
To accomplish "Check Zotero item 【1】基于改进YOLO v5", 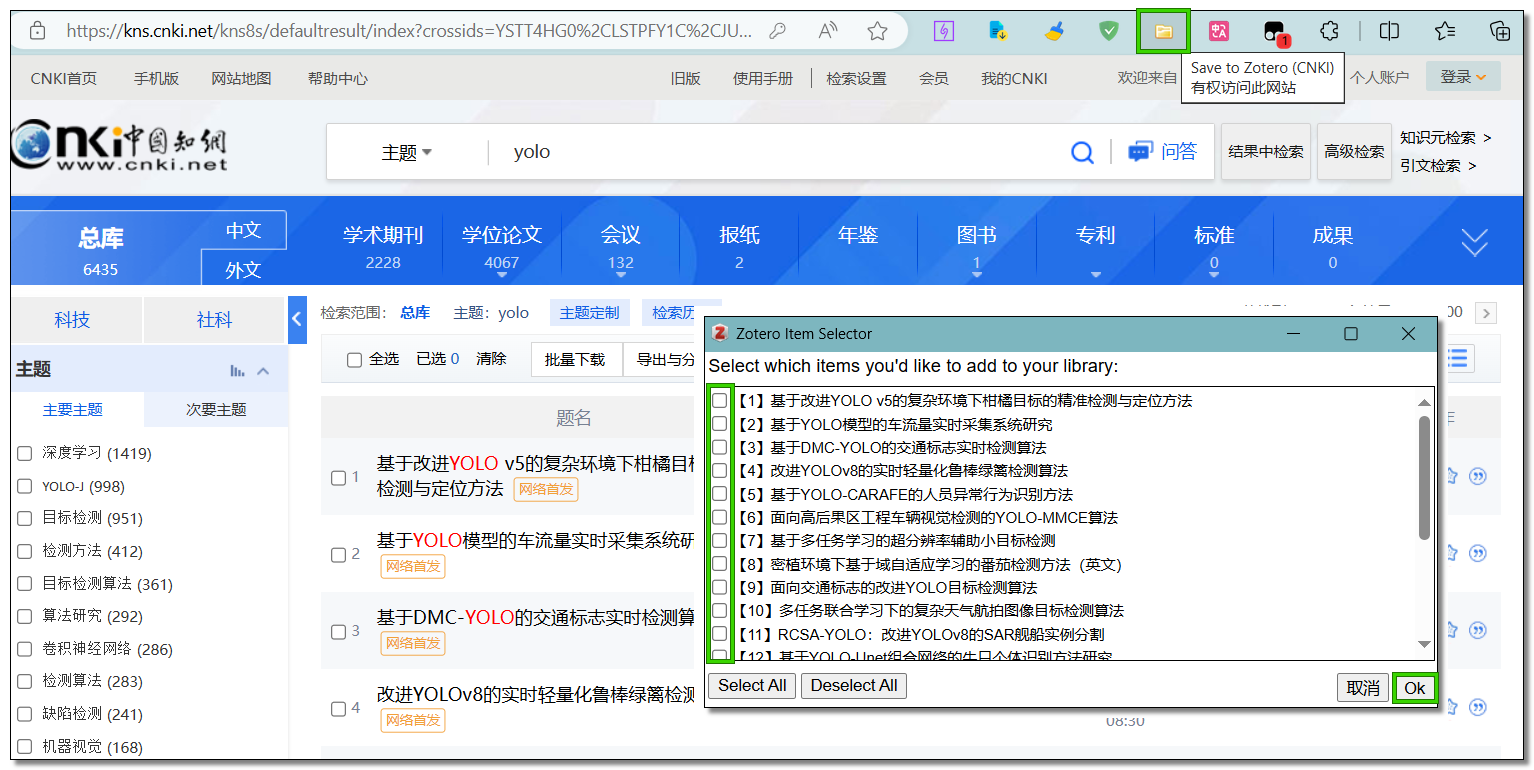I will (719, 400).
